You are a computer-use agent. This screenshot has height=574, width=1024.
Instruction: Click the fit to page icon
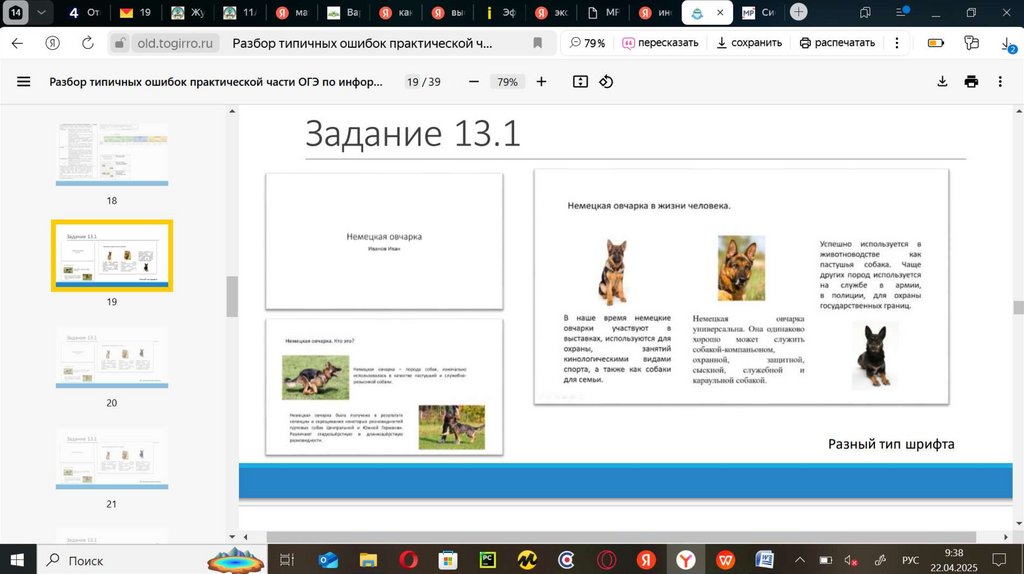click(580, 82)
